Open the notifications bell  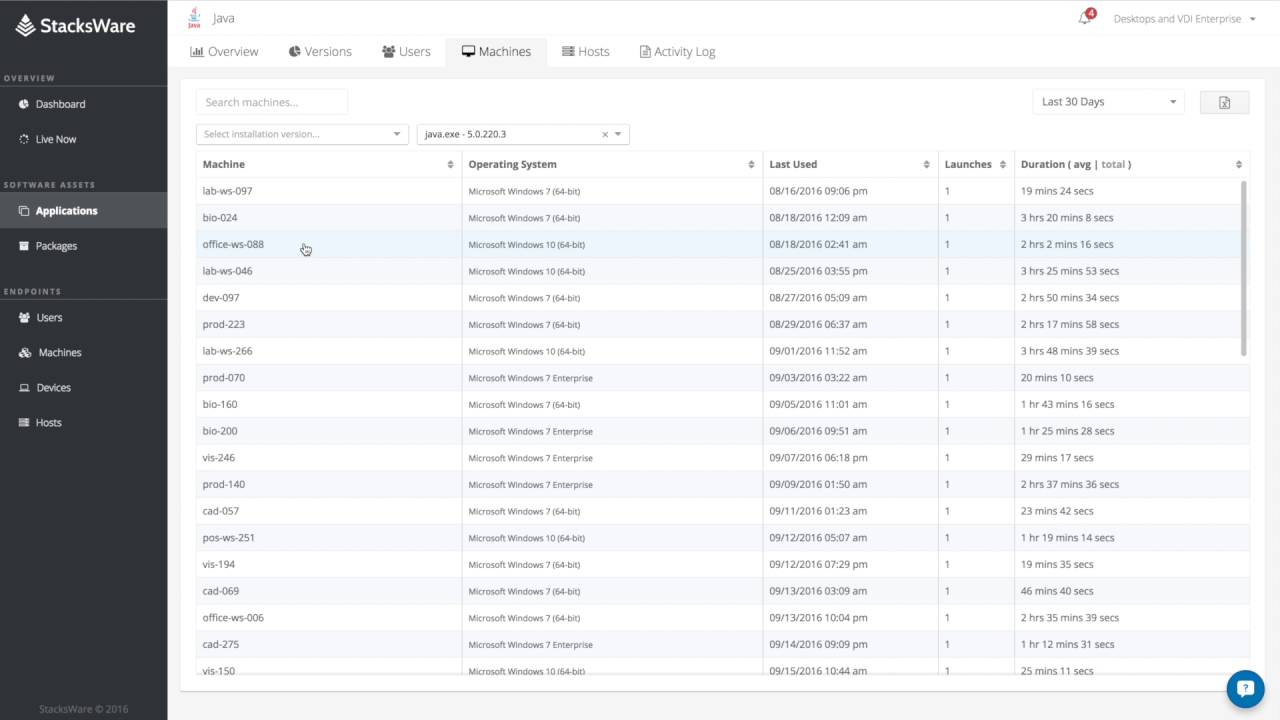[1085, 18]
